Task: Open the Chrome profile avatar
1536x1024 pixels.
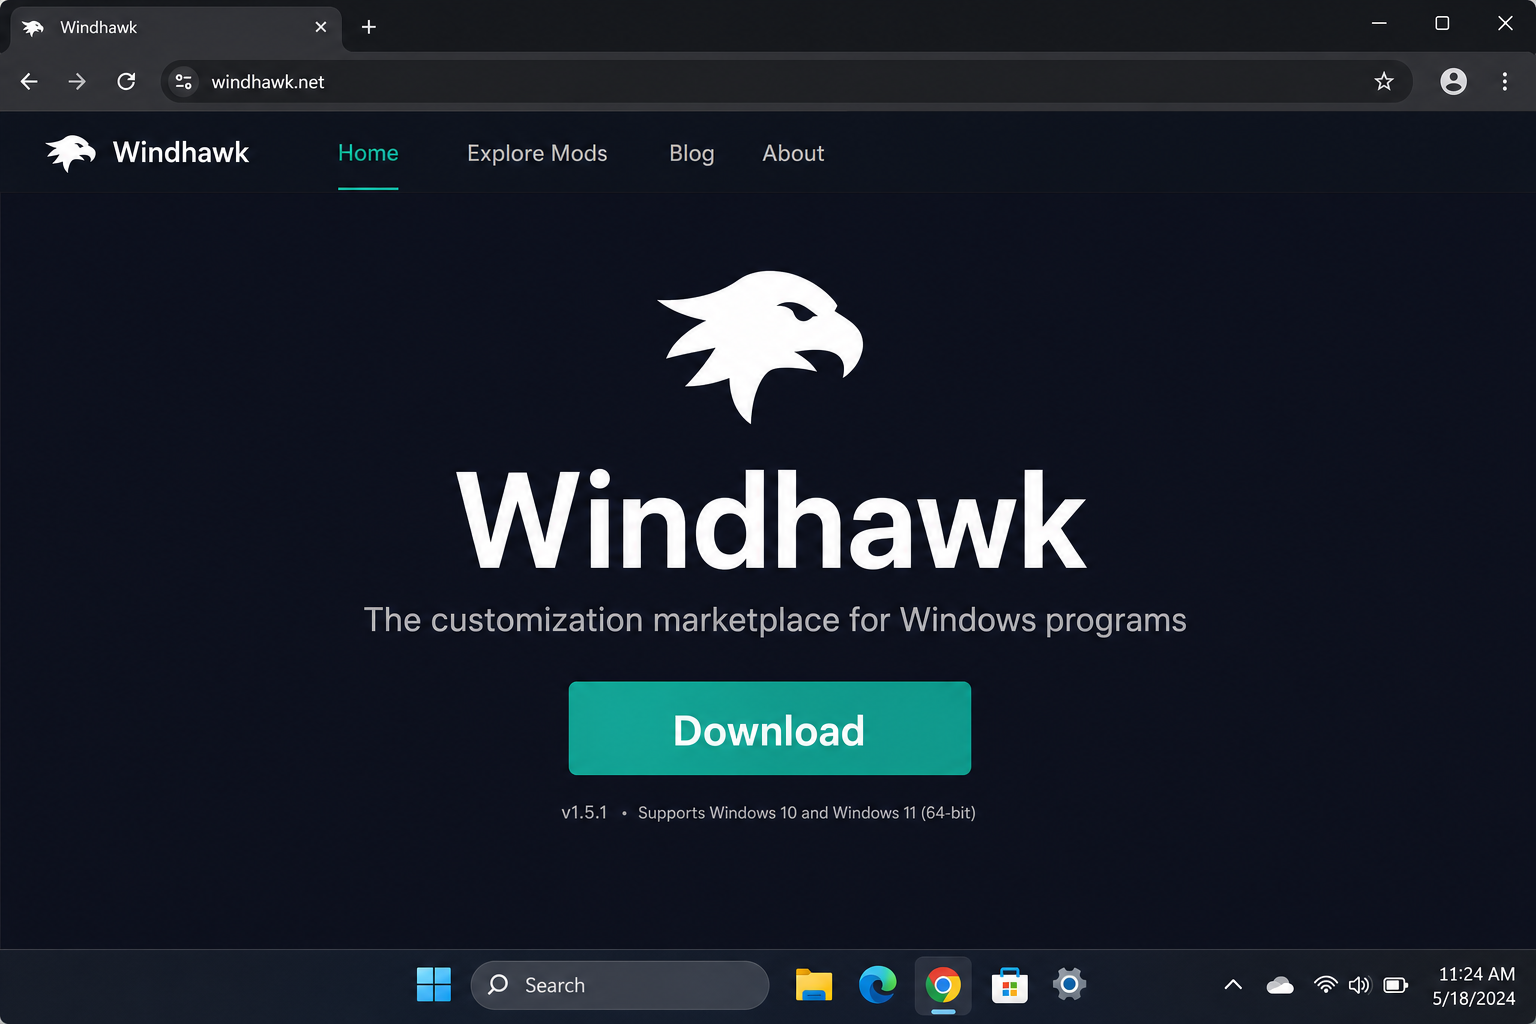Action: (1453, 81)
